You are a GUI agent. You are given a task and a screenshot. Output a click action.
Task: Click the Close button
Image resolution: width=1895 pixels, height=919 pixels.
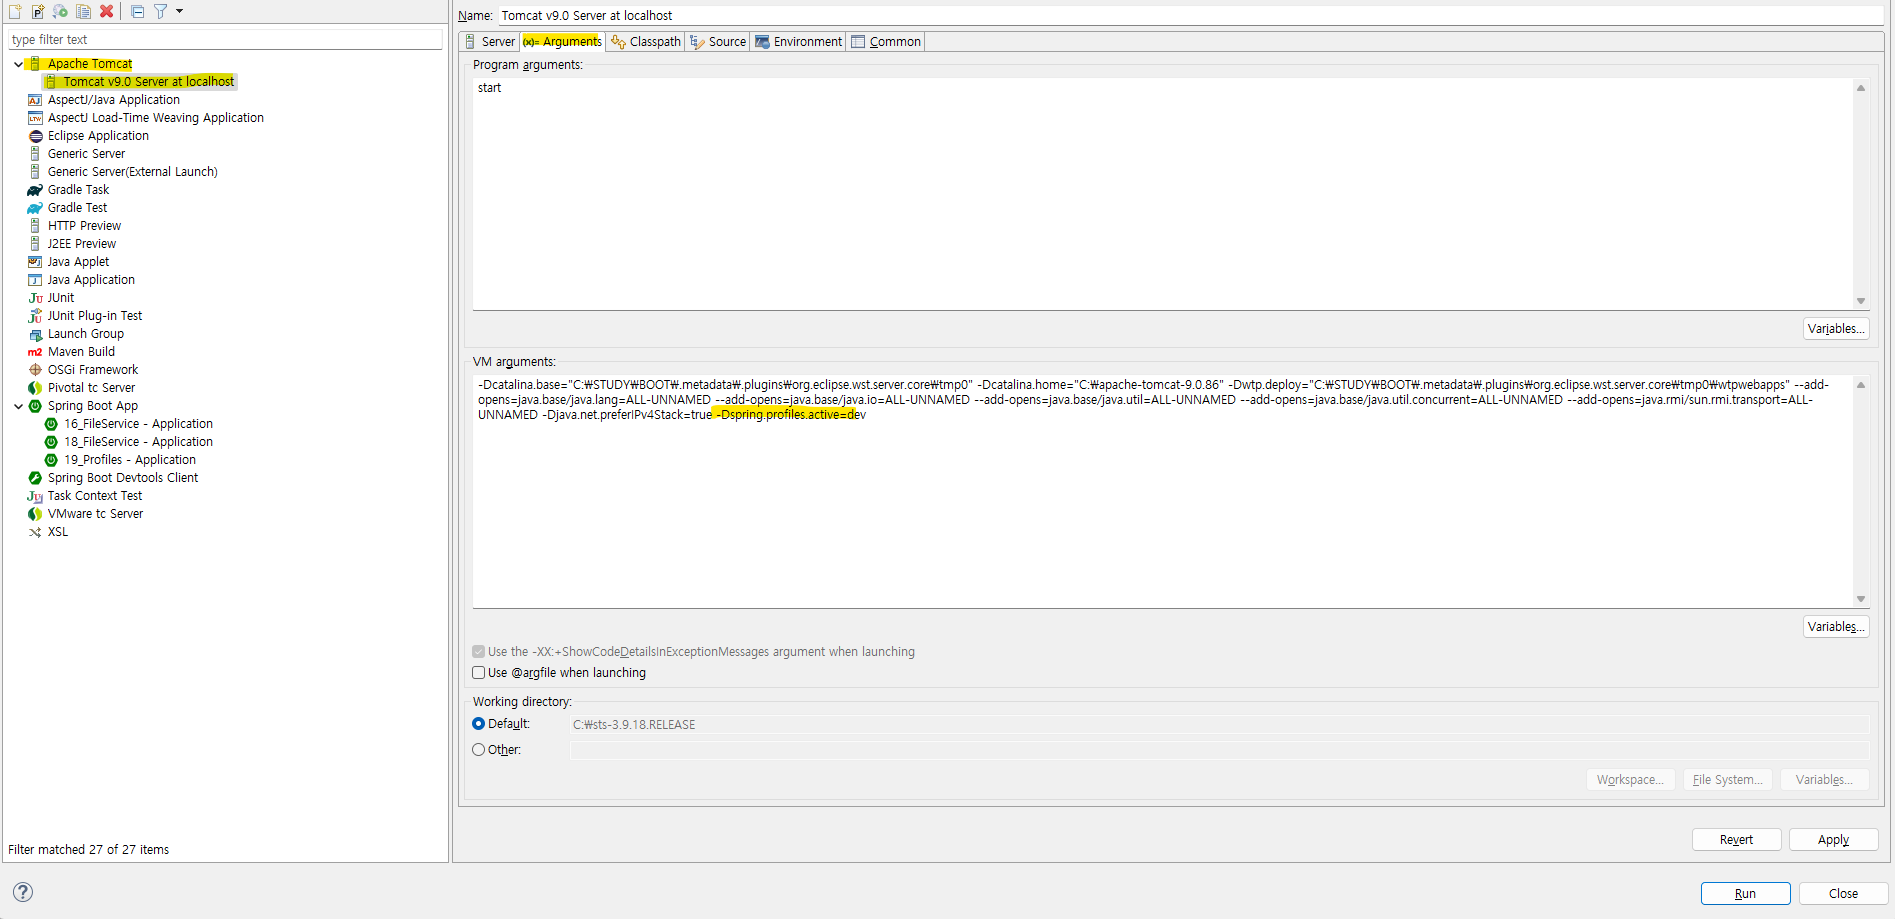pyautogui.click(x=1843, y=894)
